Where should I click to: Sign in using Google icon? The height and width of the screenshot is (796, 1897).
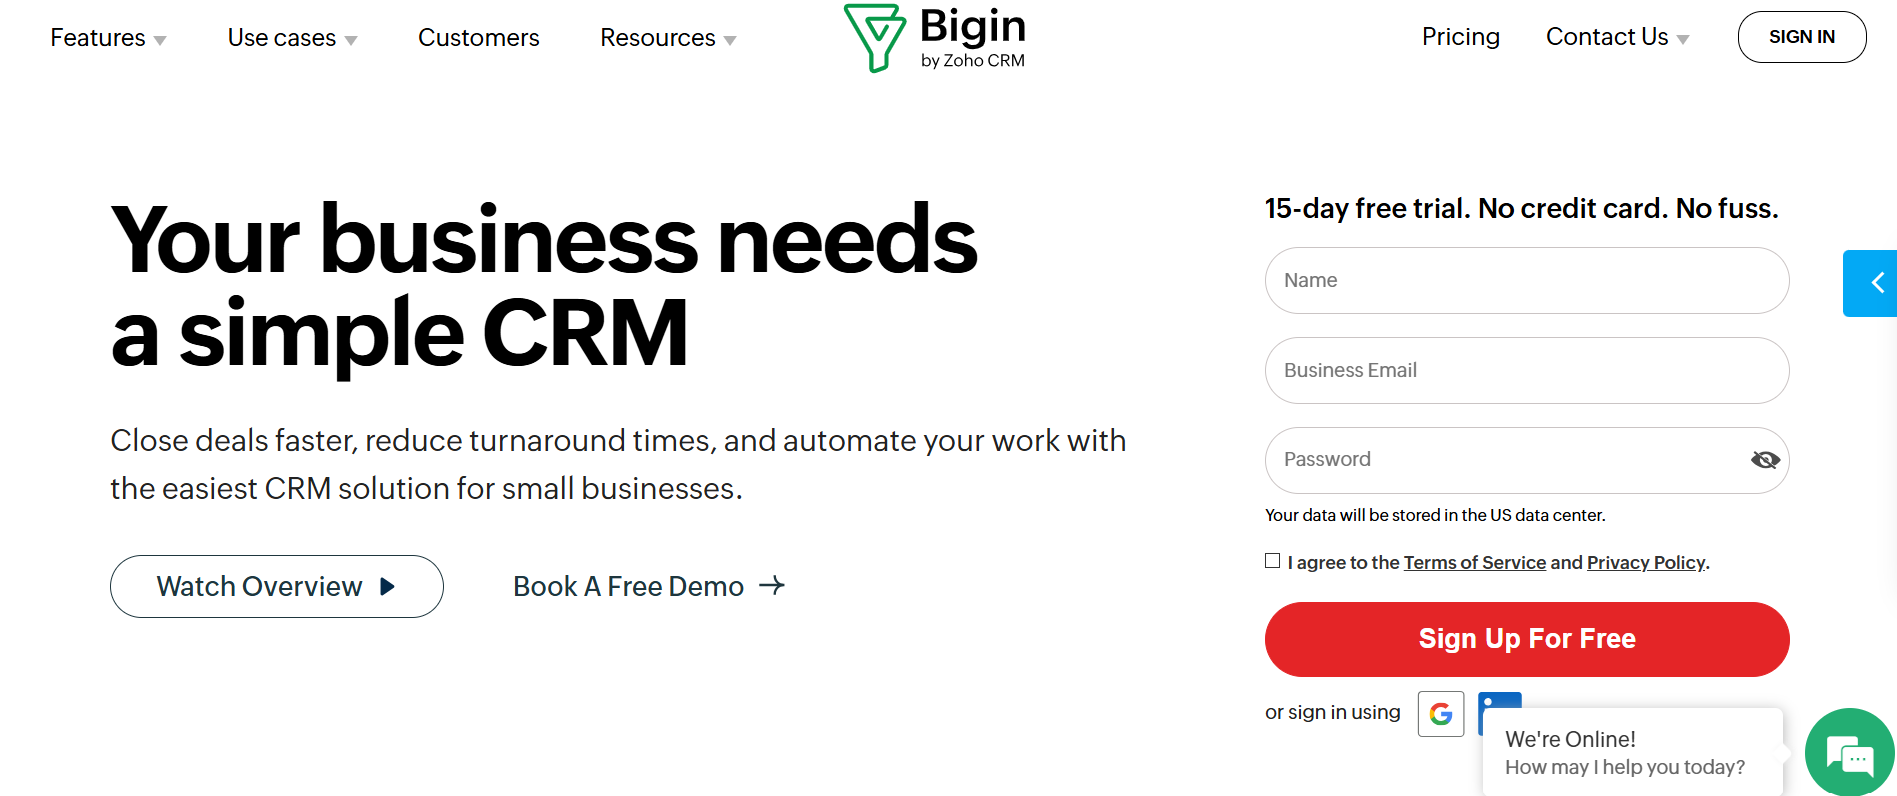(x=1441, y=714)
